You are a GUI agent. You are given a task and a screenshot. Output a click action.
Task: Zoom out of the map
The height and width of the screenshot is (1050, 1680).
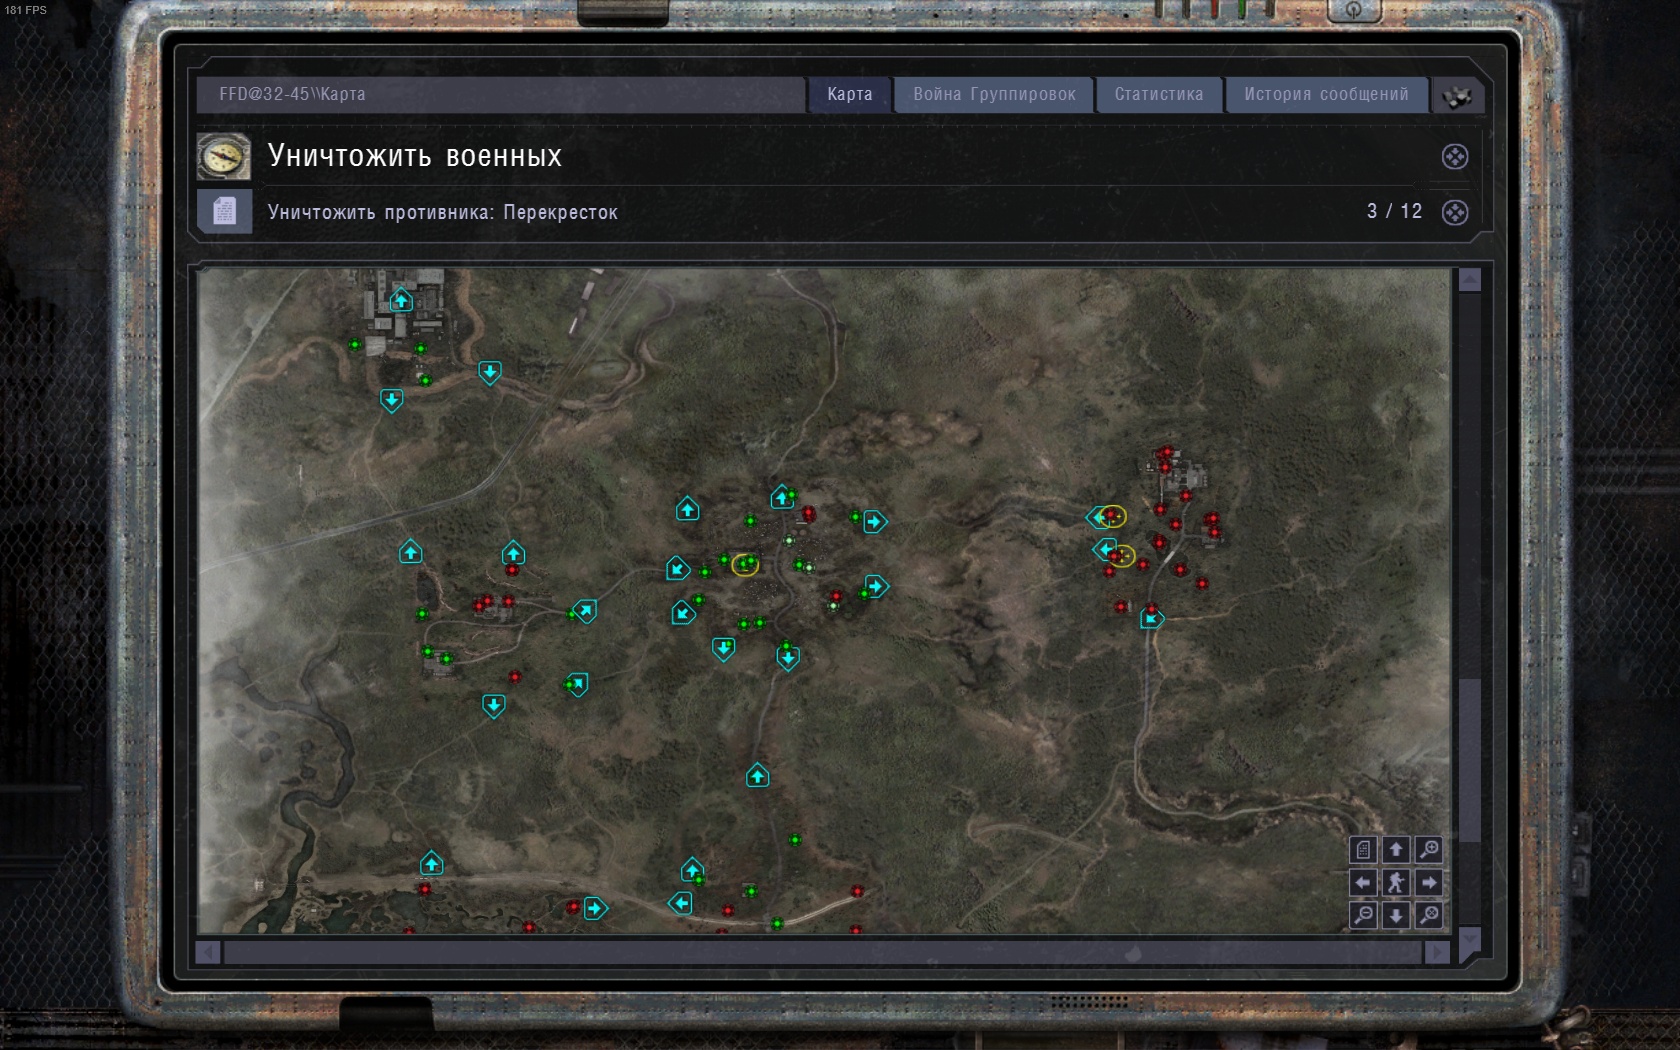click(1363, 915)
